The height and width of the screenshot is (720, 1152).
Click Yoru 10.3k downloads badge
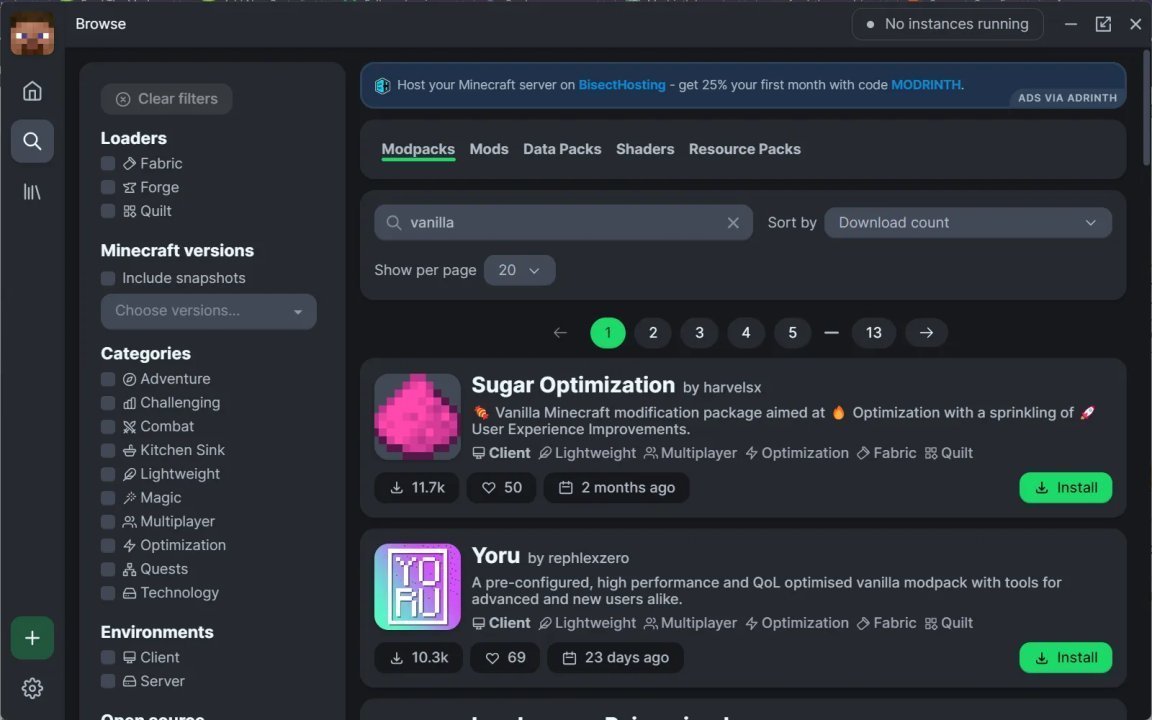click(x=418, y=658)
